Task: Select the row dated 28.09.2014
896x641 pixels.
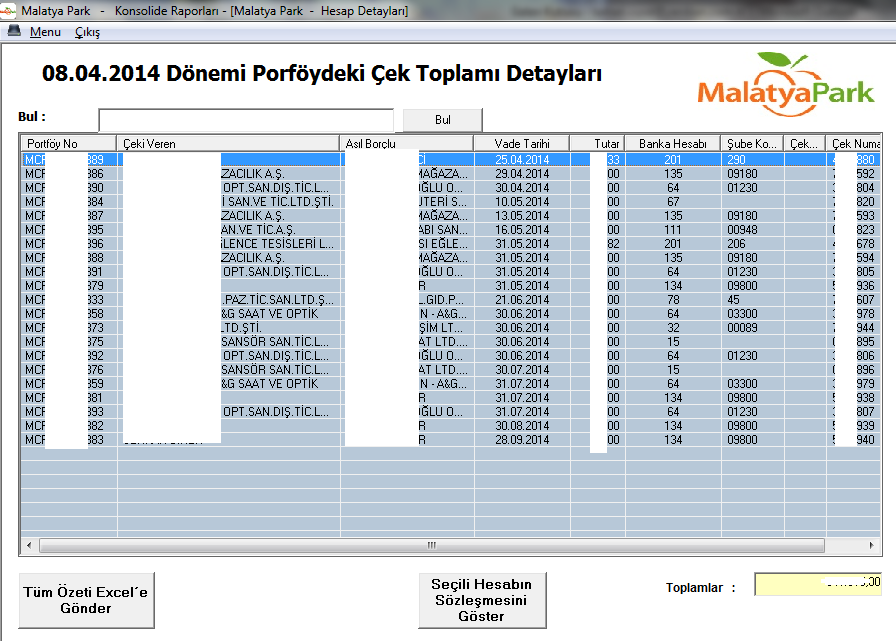Action: pos(450,440)
